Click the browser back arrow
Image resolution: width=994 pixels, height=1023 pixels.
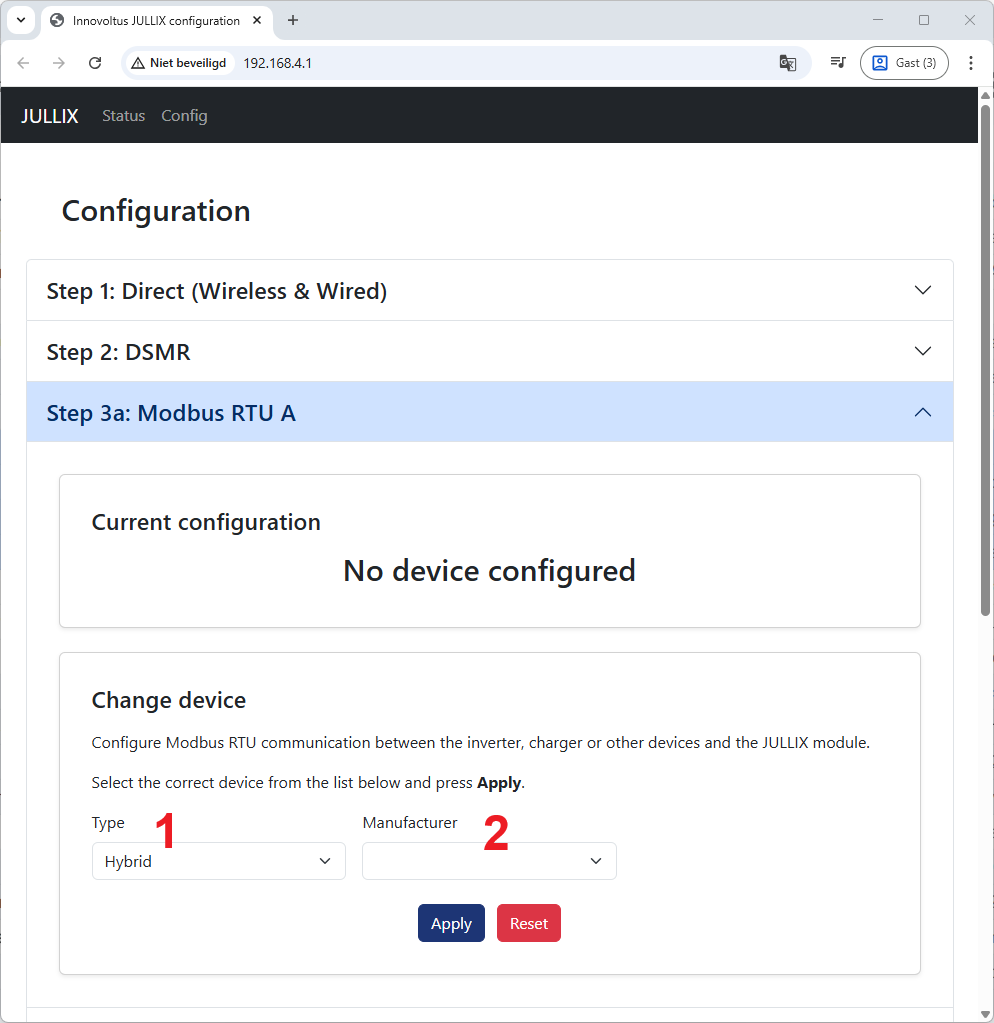tap(24, 63)
